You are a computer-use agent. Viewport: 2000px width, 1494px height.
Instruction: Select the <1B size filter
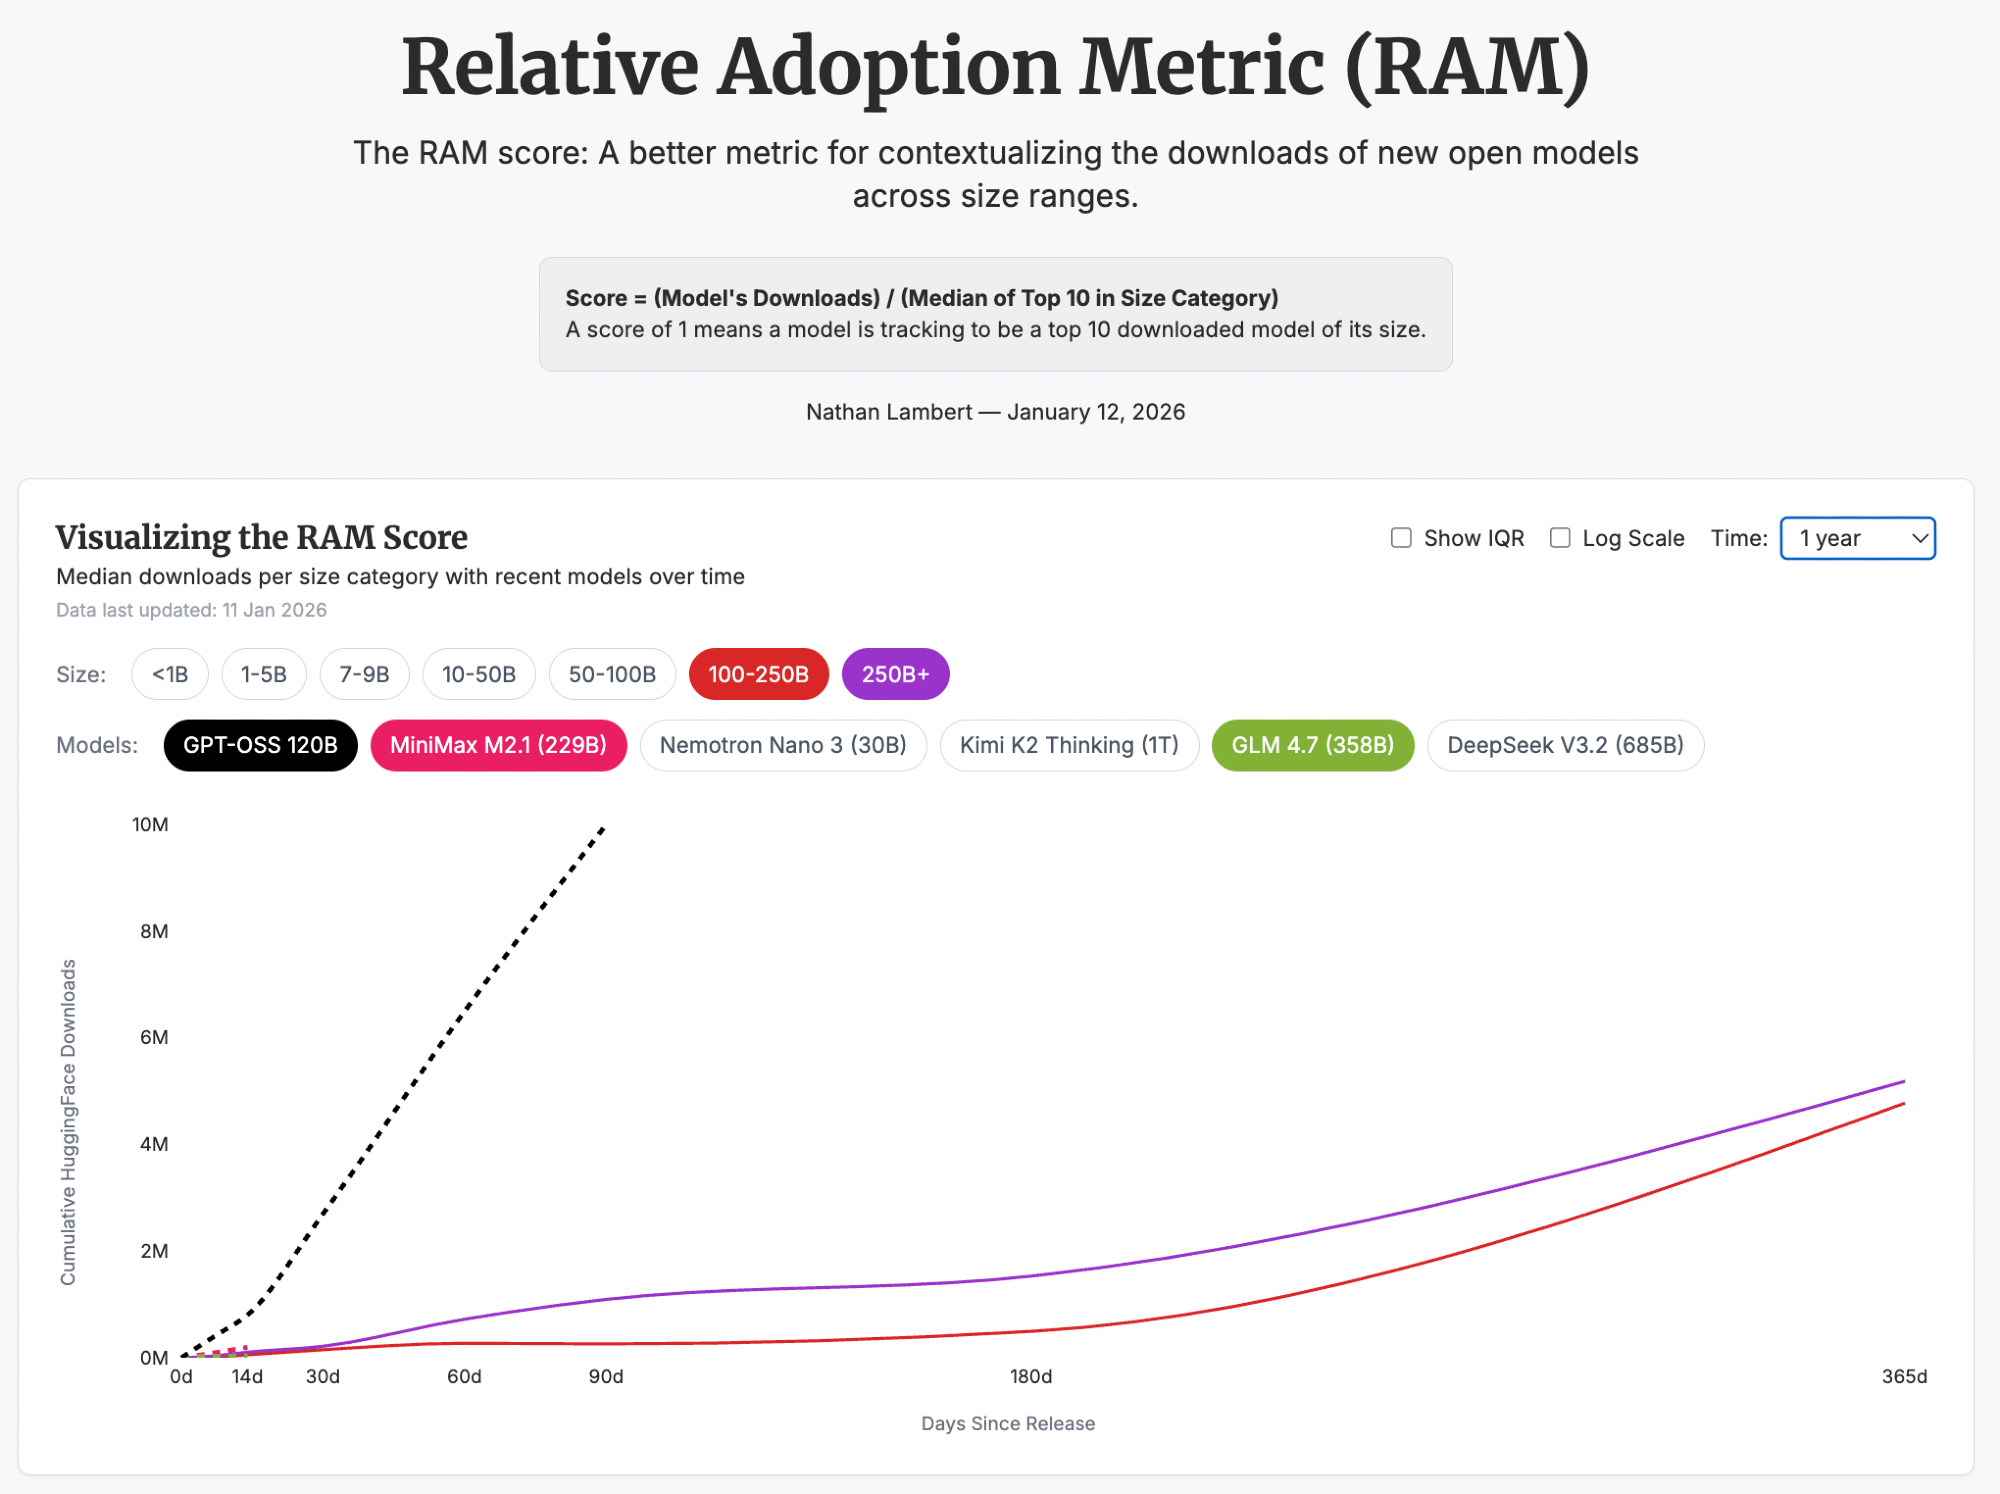169,674
